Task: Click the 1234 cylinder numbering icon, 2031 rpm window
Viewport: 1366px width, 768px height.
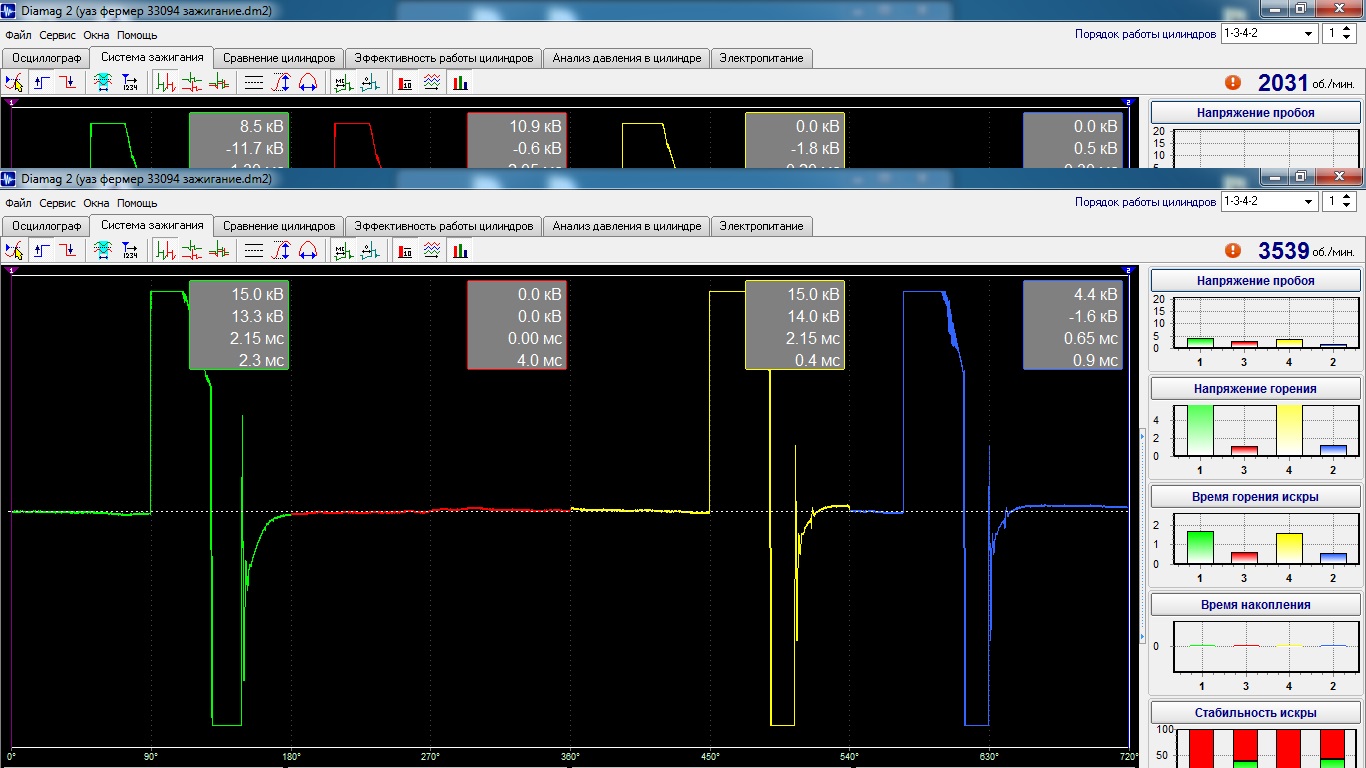Action: [130, 82]
